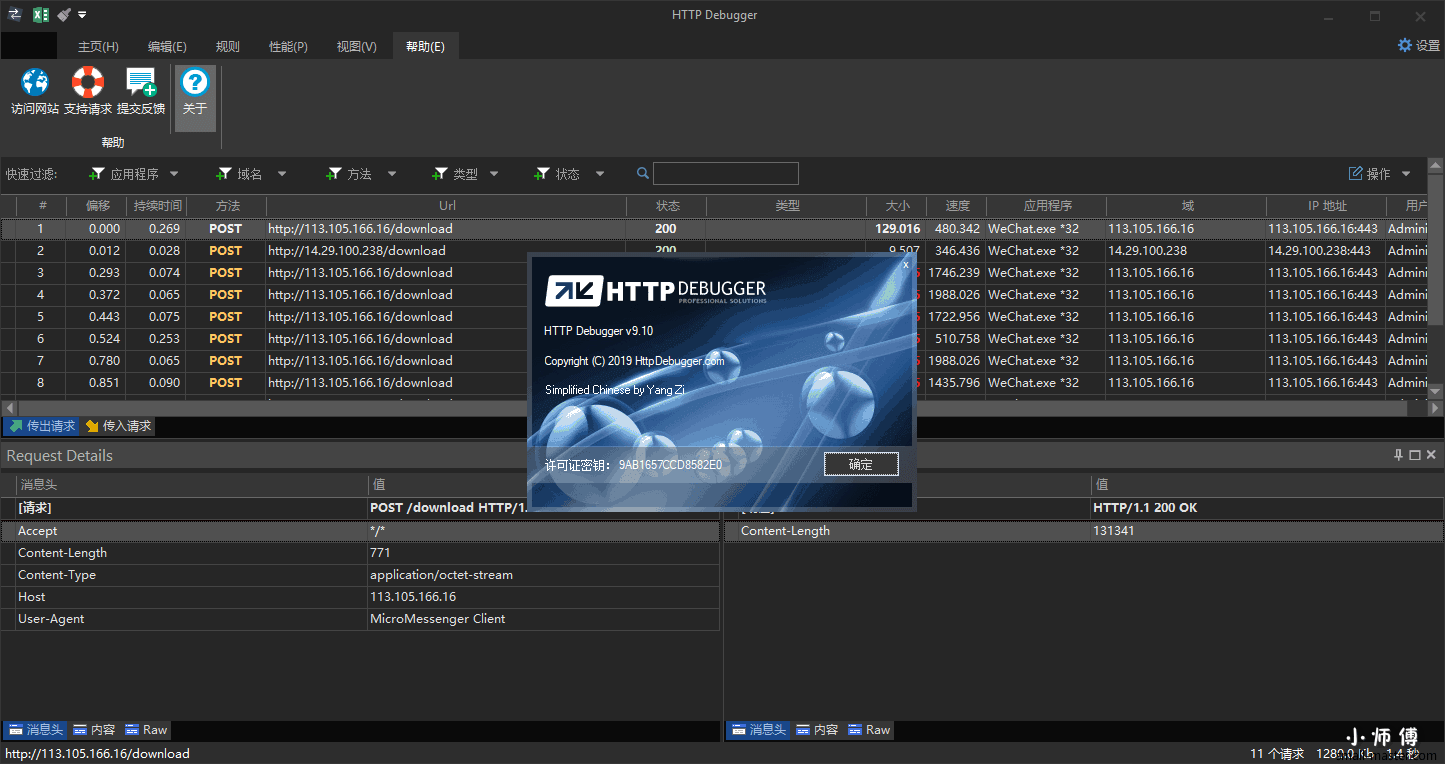Switch to the Performance (性能) ribbon tab

(288, 47)
